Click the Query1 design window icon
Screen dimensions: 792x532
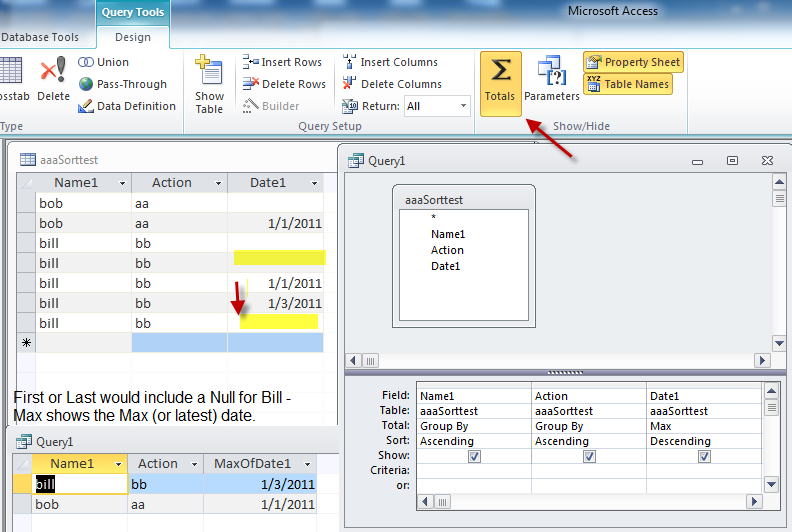coord(356,161)
